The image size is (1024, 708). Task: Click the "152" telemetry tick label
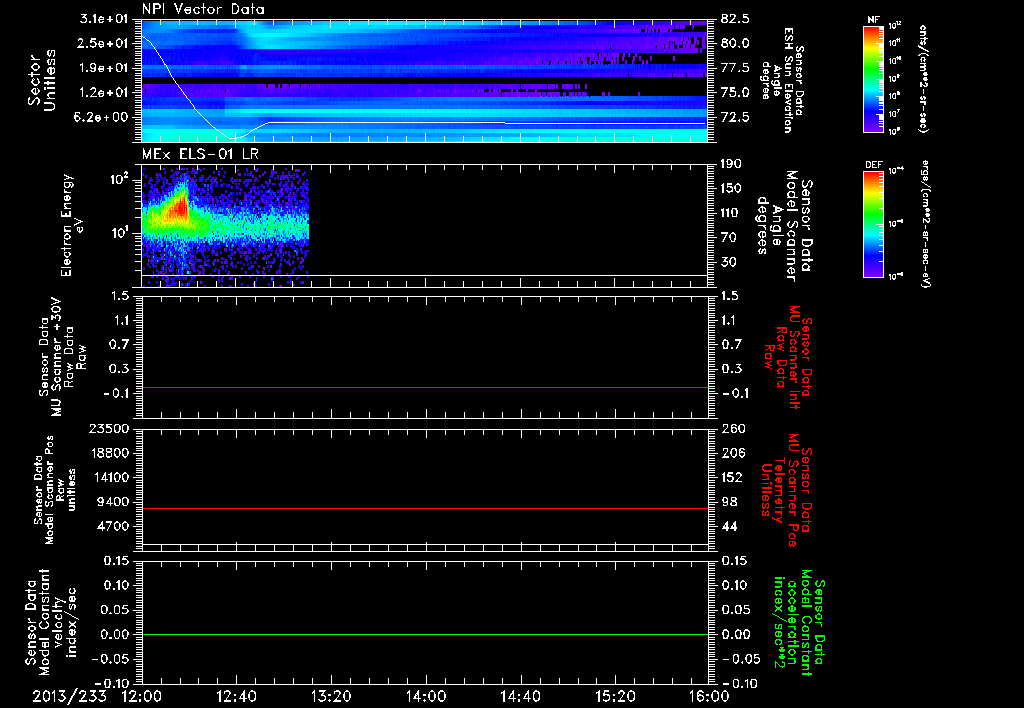(733, 477)
